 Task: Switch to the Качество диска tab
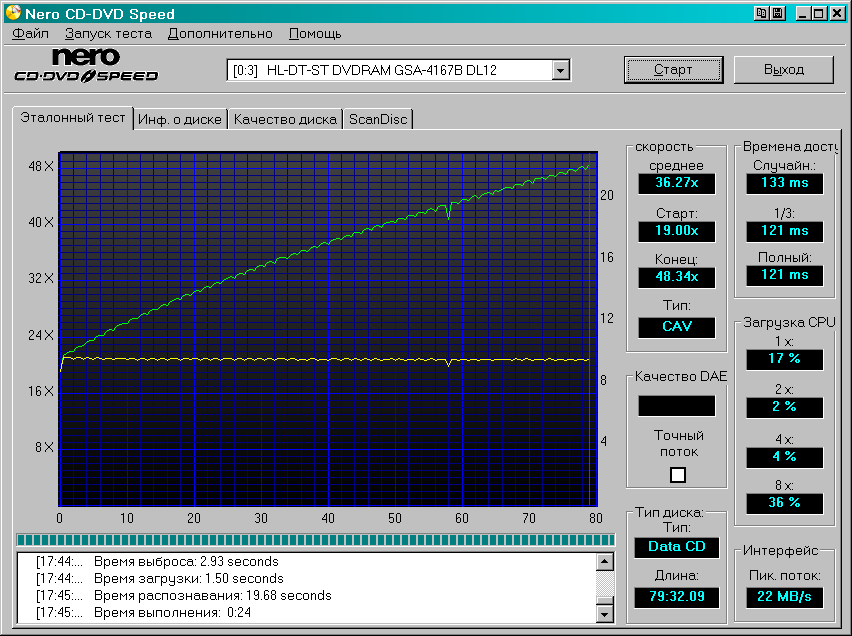(x=285, y=119)
